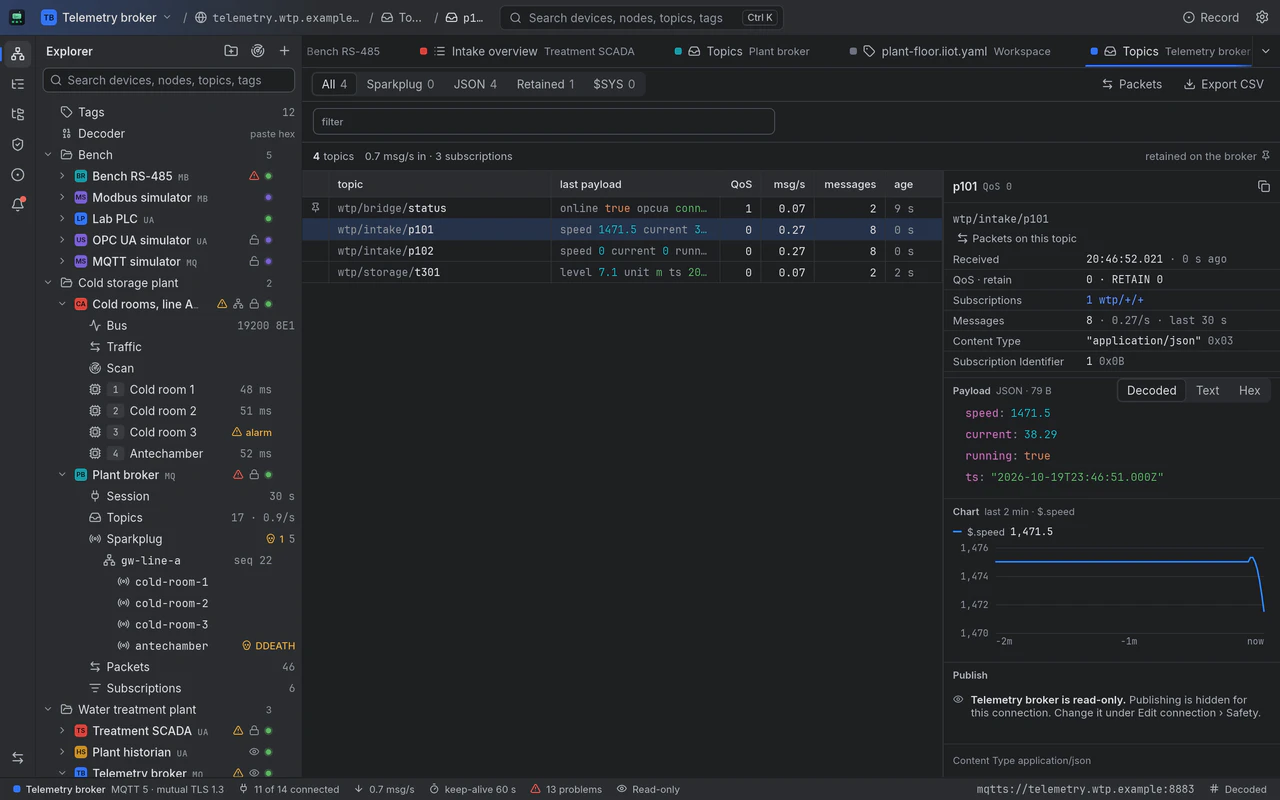Copy topic with the copy icon beside p101
Image resolution: width=1280 pixels, height=800 pixels.
[1263, 186]
